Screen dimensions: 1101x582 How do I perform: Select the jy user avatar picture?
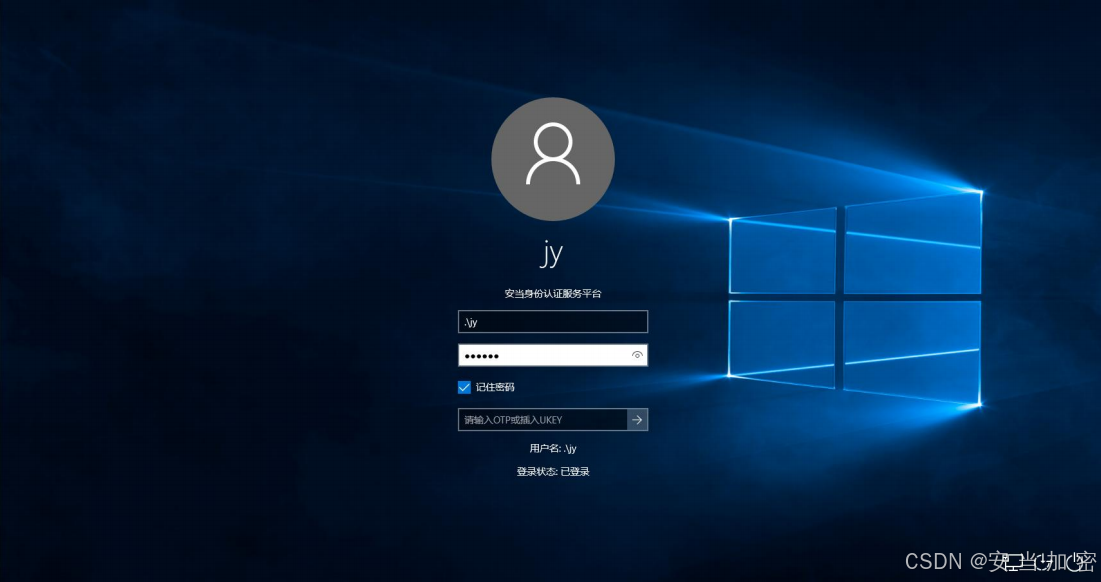(553, 159)
